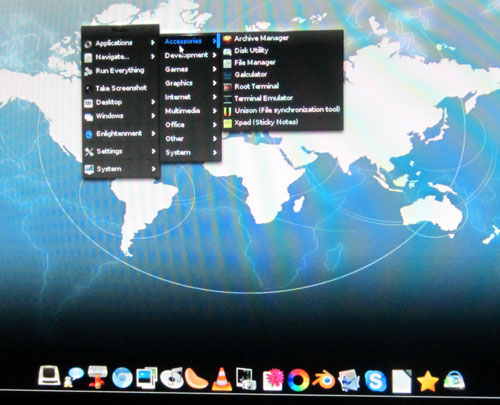Click Unison file synchronization tool entry
500x405 pixels.
pos(282,110)
